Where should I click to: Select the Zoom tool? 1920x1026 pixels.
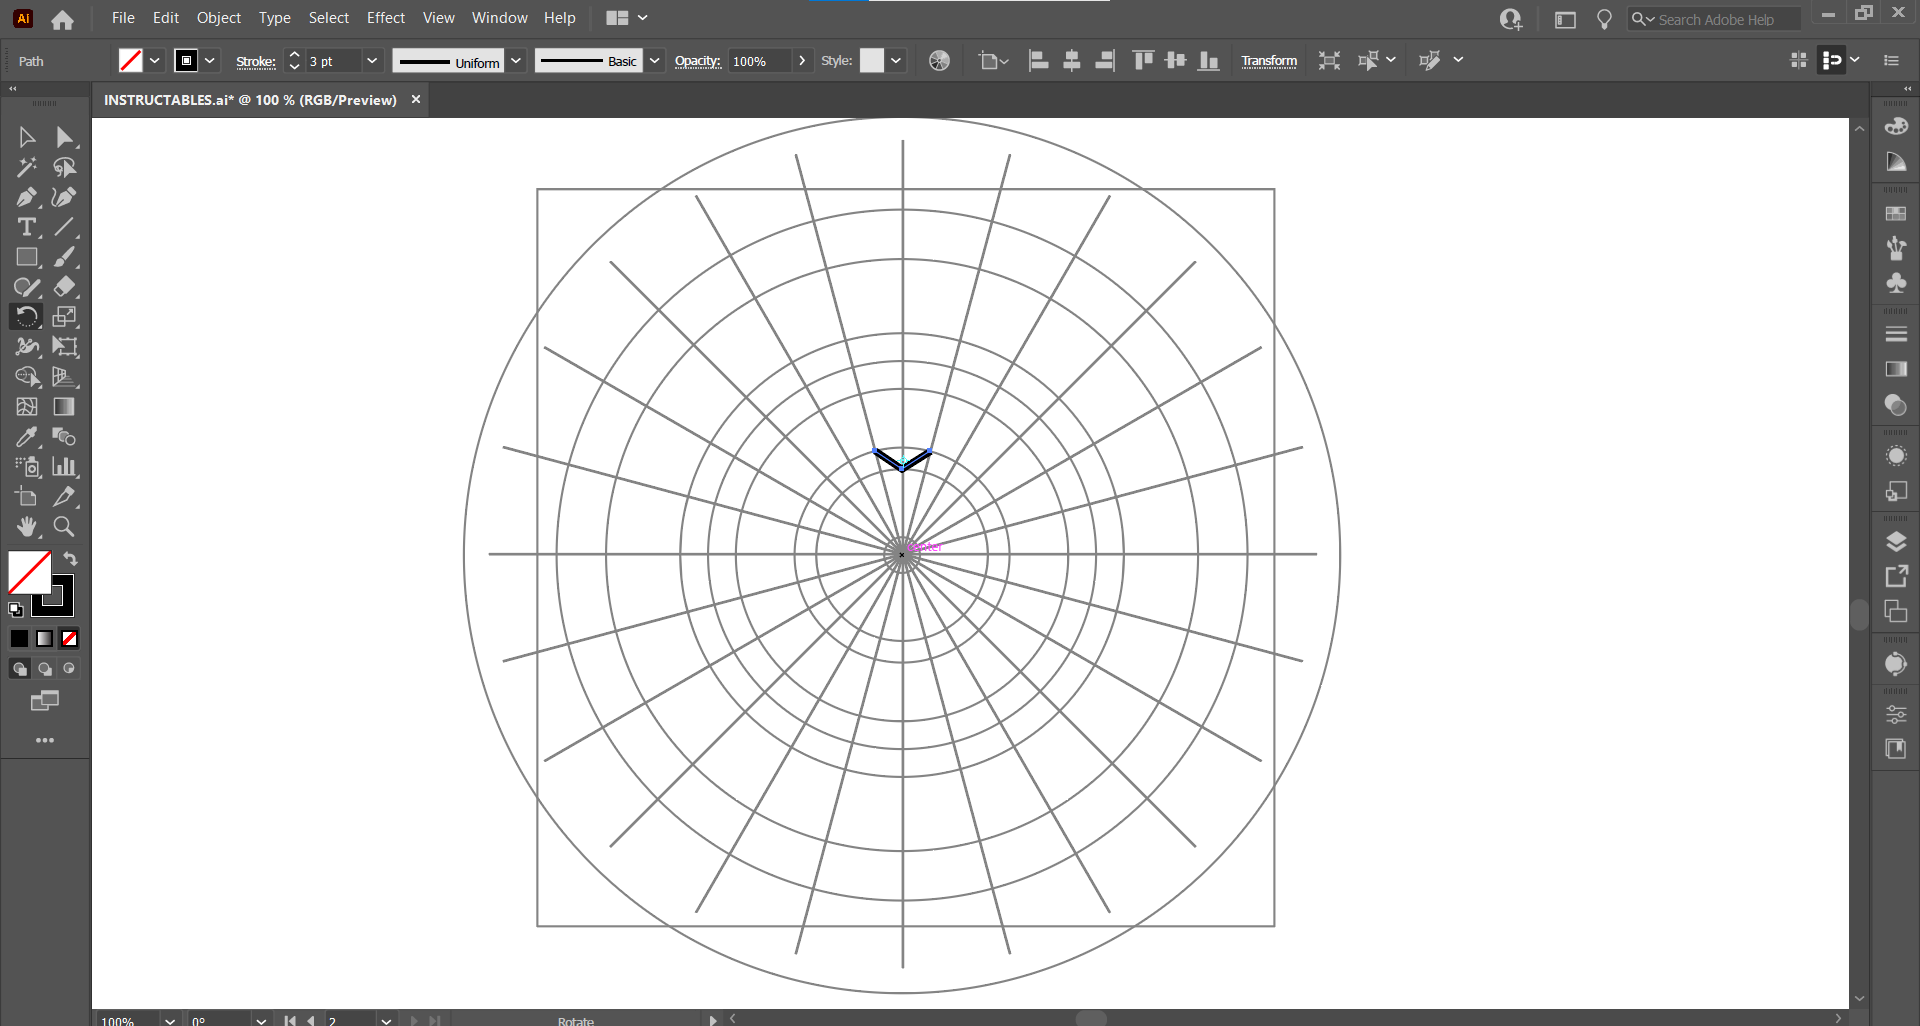click(63, 527)
